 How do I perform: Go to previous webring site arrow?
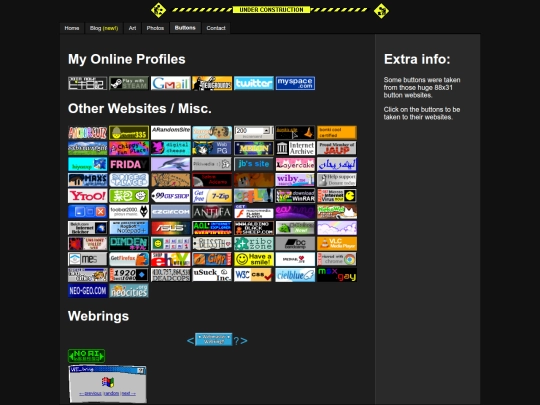(x=190, y=341)
